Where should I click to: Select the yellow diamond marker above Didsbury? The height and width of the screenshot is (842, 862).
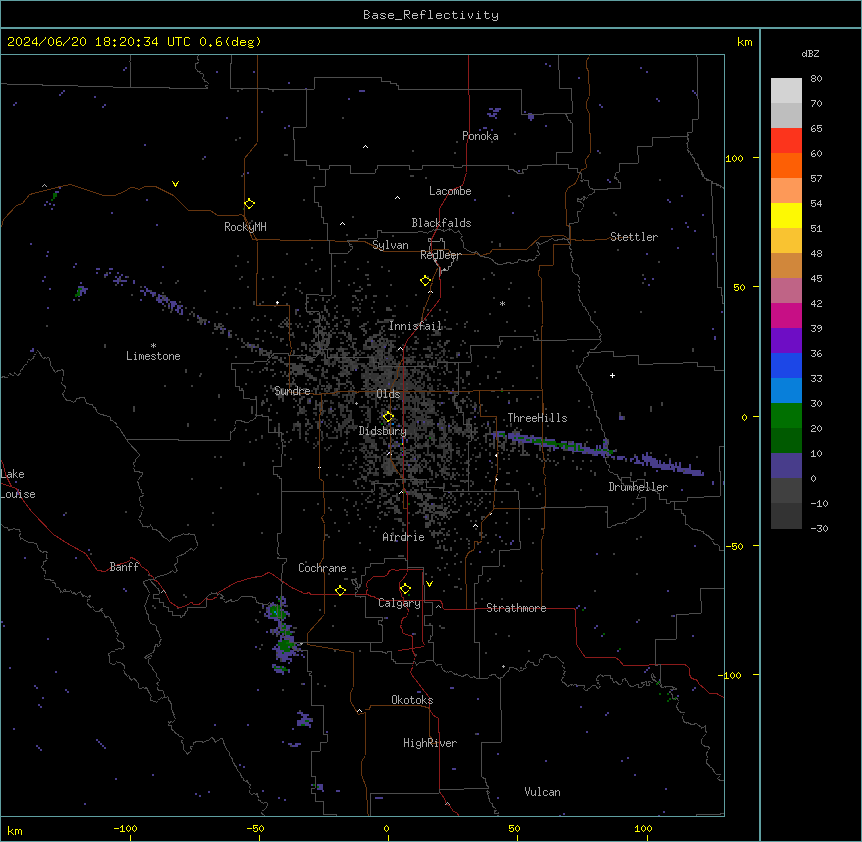pos(388,417)
